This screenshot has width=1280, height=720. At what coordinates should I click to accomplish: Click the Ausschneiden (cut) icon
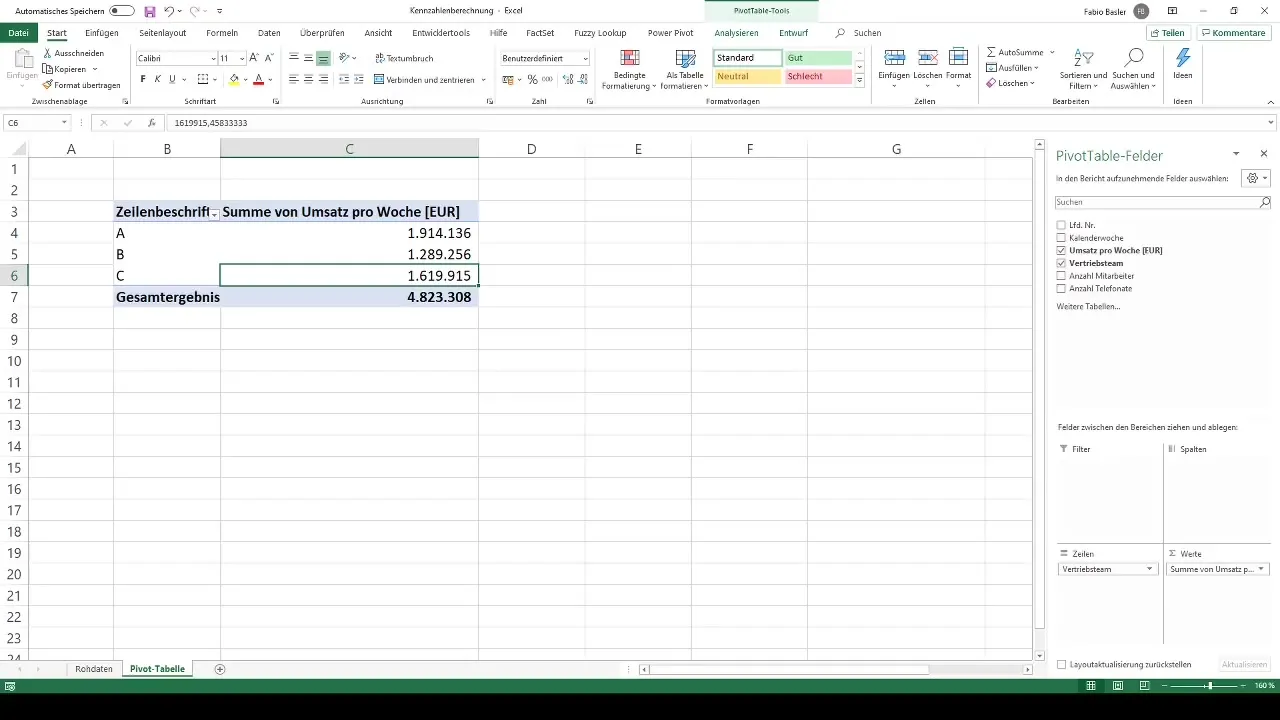coord(48,53)
